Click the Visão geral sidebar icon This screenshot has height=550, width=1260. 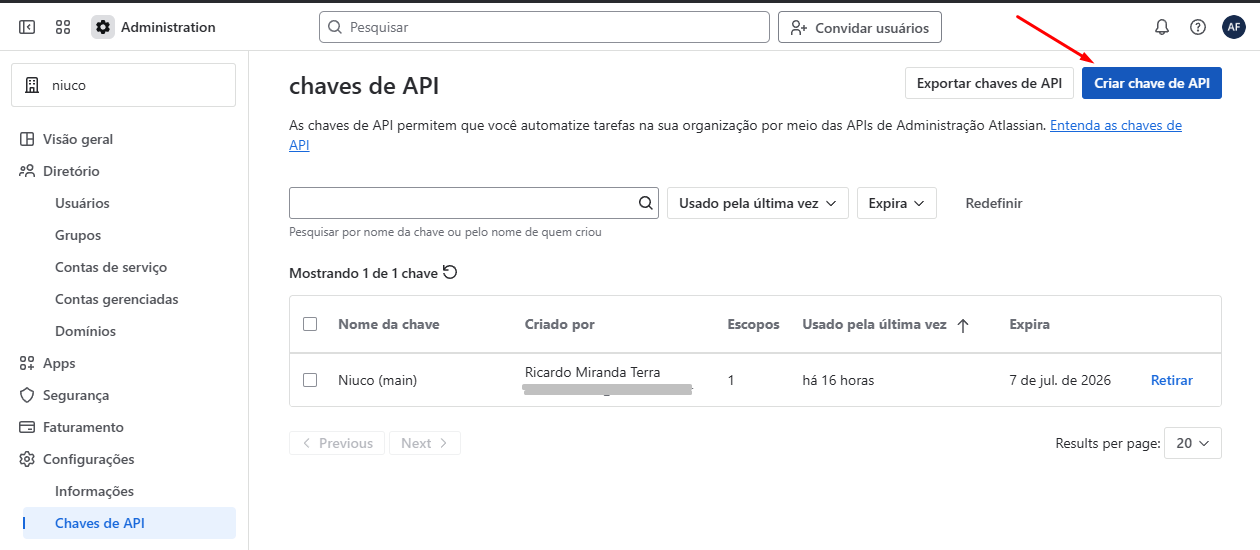click(27, 139)
